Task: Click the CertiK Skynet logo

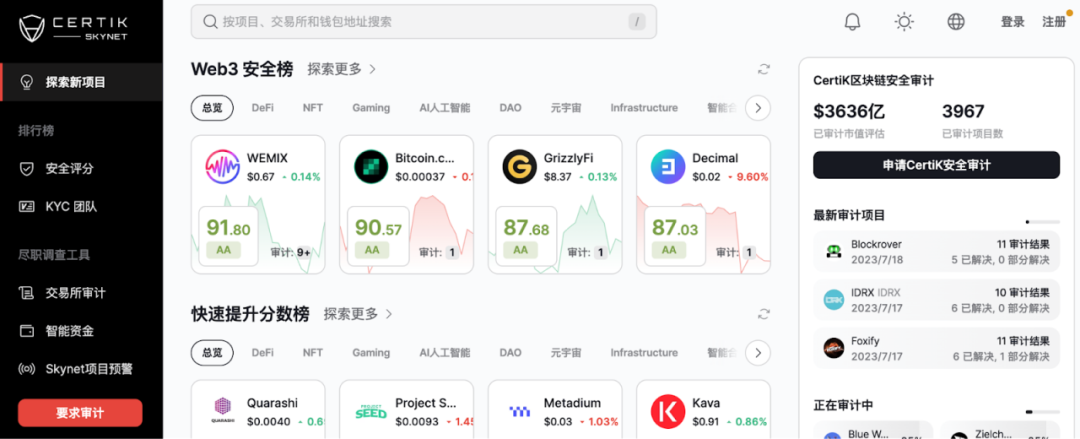Action: [x=73, y=28]
